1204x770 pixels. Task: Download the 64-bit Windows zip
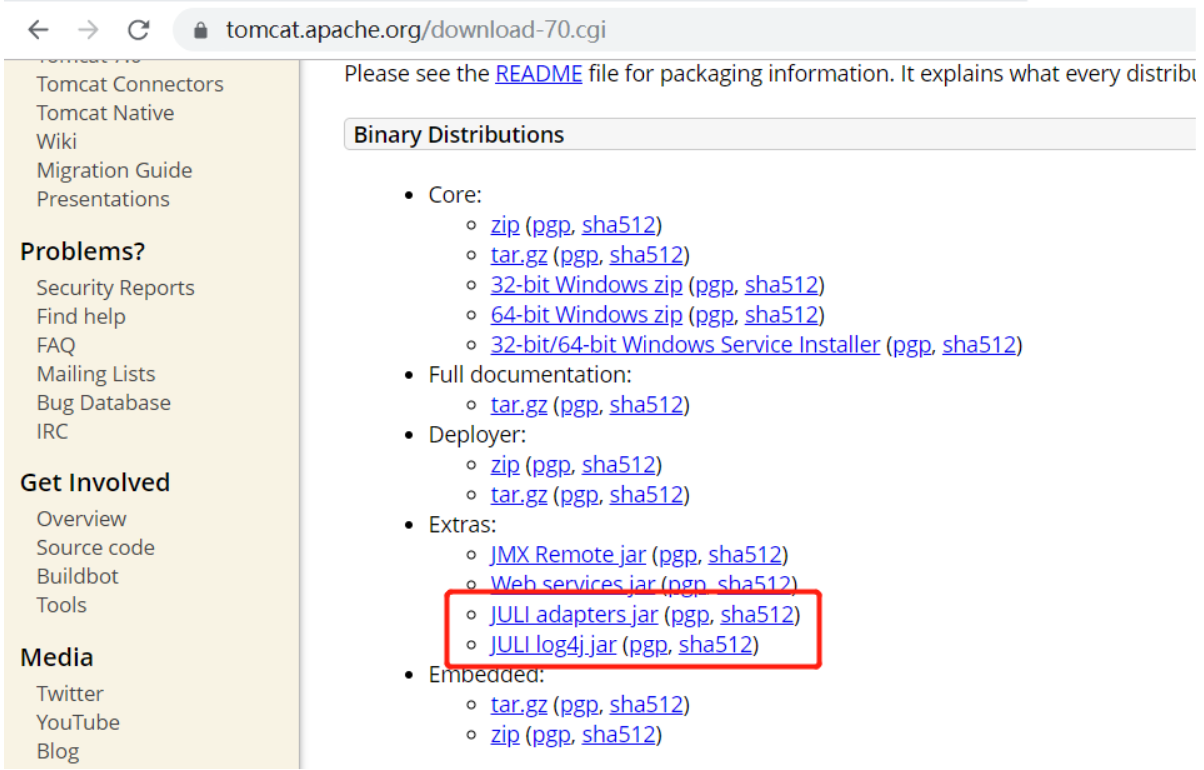pyautogui.click(x=586, y=315)
